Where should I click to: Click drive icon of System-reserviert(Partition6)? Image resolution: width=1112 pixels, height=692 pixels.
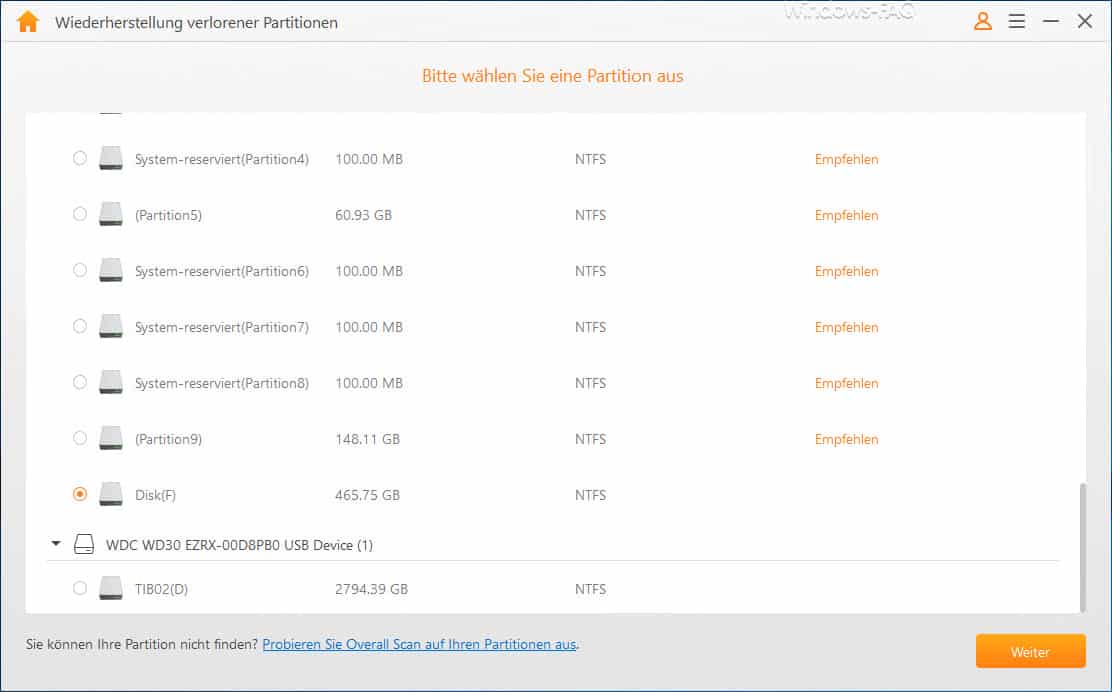pos(111,270)
